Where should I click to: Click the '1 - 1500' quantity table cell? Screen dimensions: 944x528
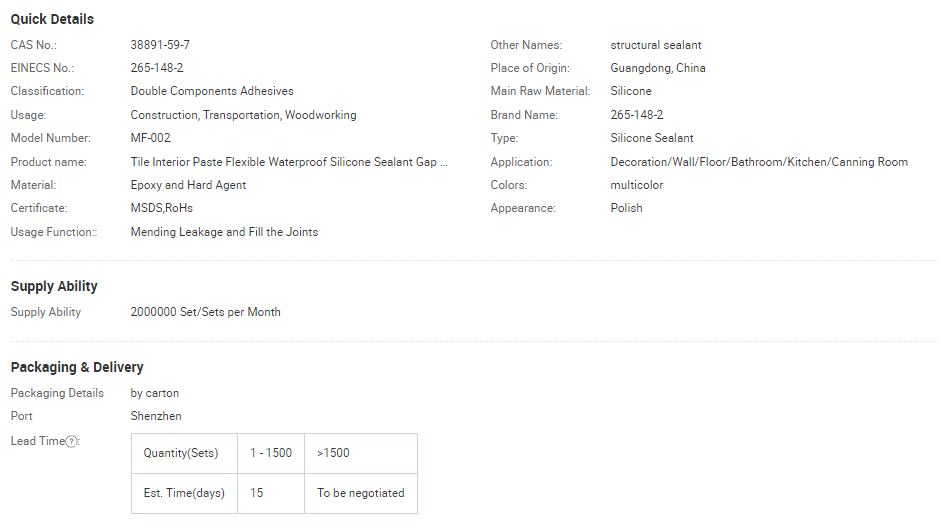tap(271, 453)
